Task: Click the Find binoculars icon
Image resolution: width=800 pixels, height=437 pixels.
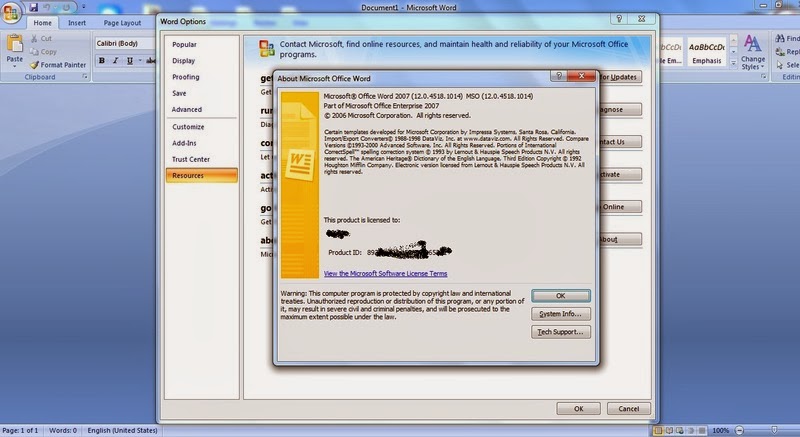Action: tap(780, 38)
